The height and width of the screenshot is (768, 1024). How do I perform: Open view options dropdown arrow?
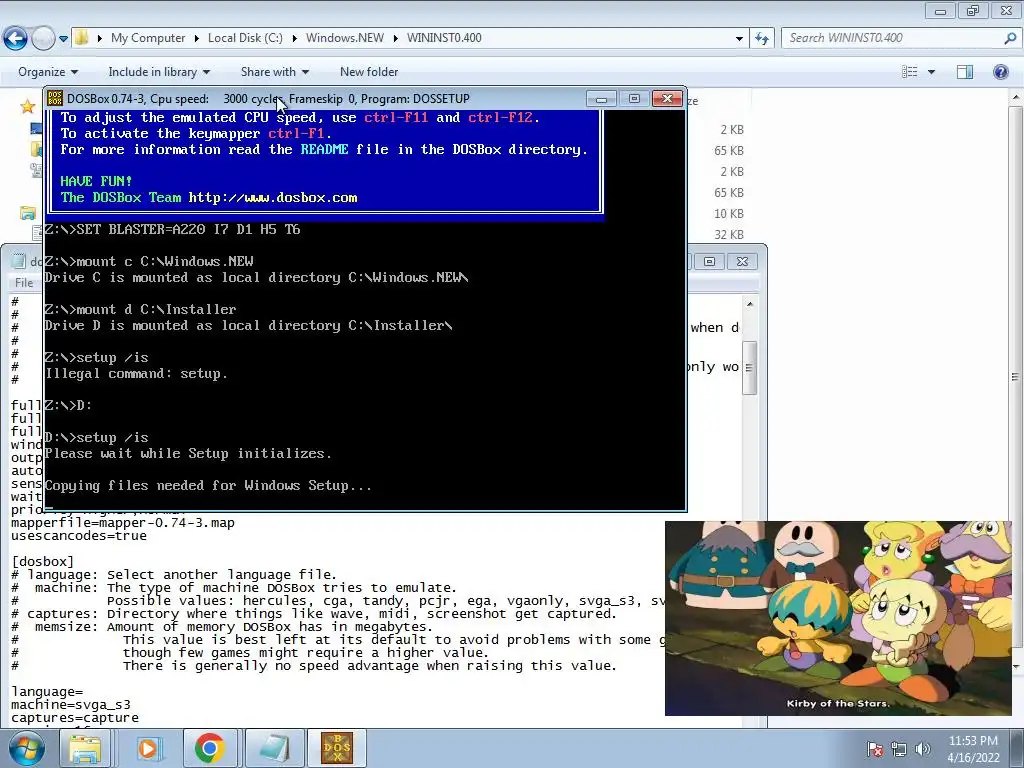click(x=931, y=72)
